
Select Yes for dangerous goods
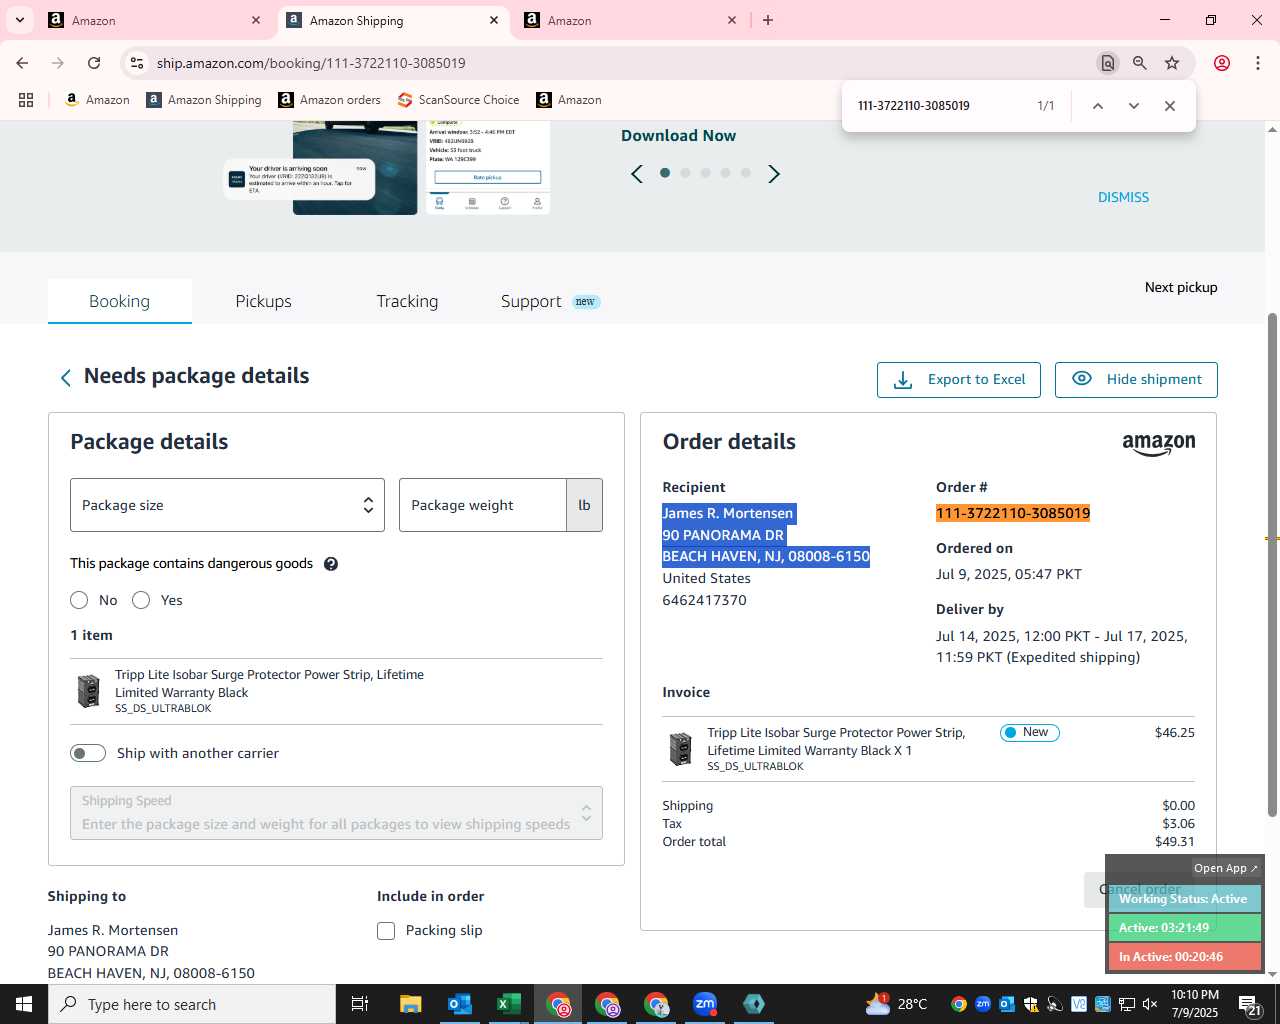[x=141, y=600]
